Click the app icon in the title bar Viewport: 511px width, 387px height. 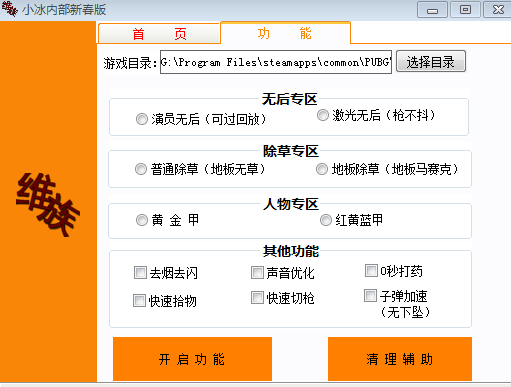pyautogui.click(x=9, y=9)
